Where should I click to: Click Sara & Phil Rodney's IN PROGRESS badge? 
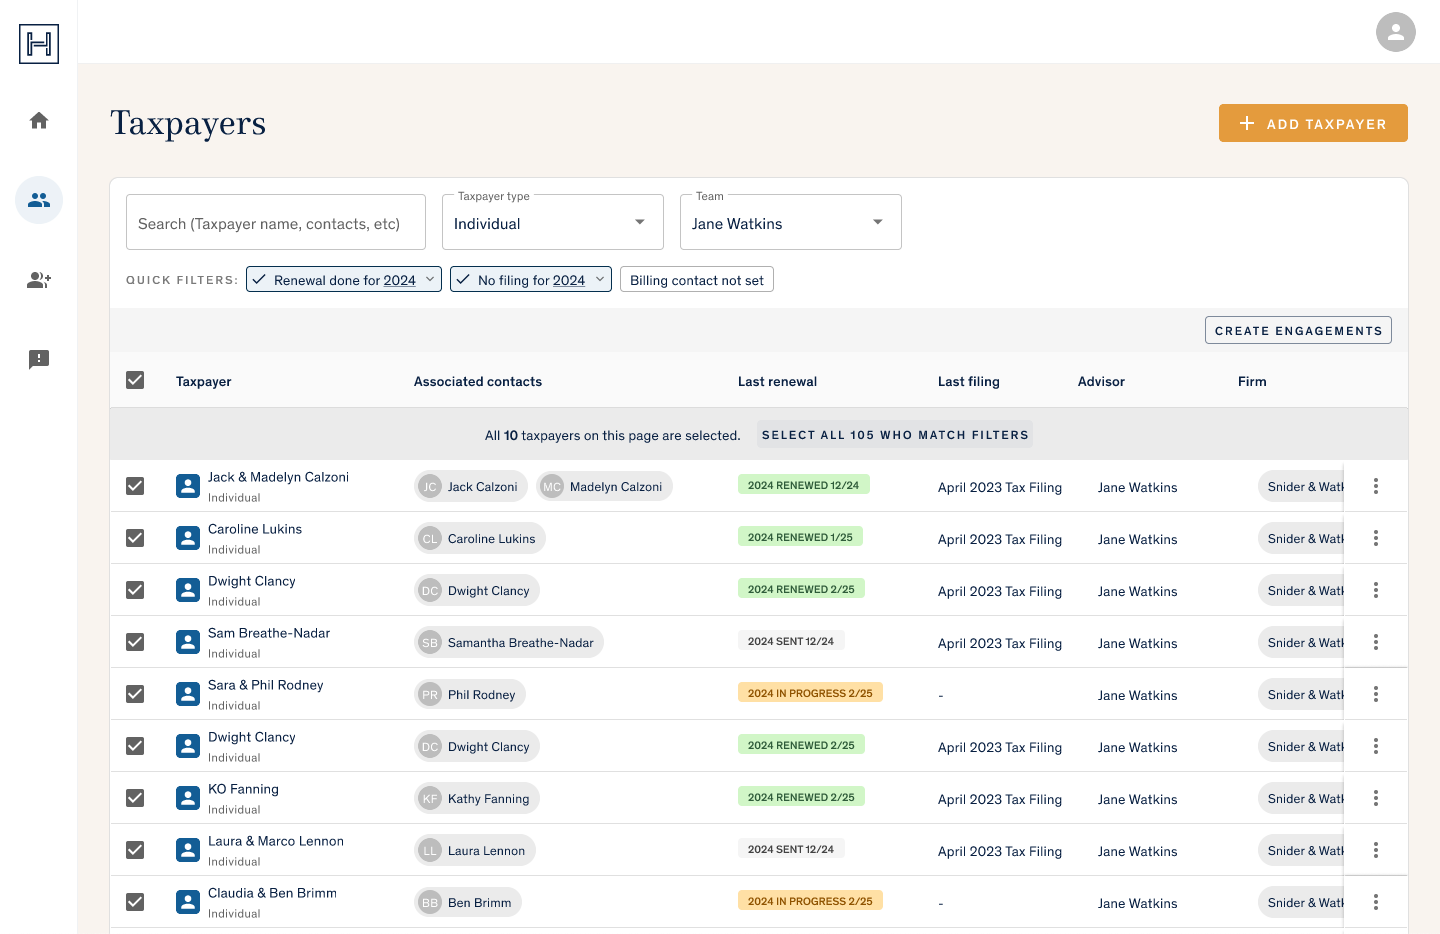pyautogui.click(x=810, y=693)
